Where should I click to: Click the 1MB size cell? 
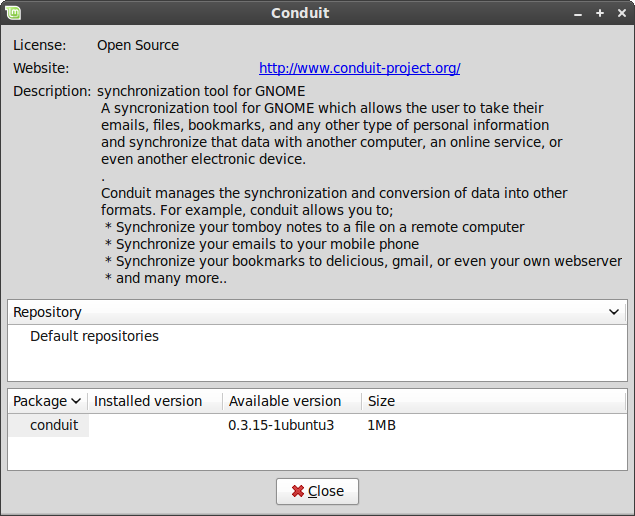(x=381, y=425)
